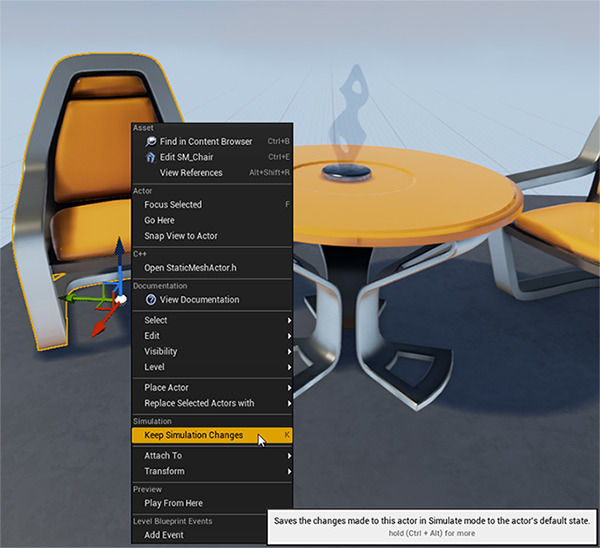The height and width of the screenshot is (548, 600).
Task: Select the round orange table in viewport
Action: [420, 200]
